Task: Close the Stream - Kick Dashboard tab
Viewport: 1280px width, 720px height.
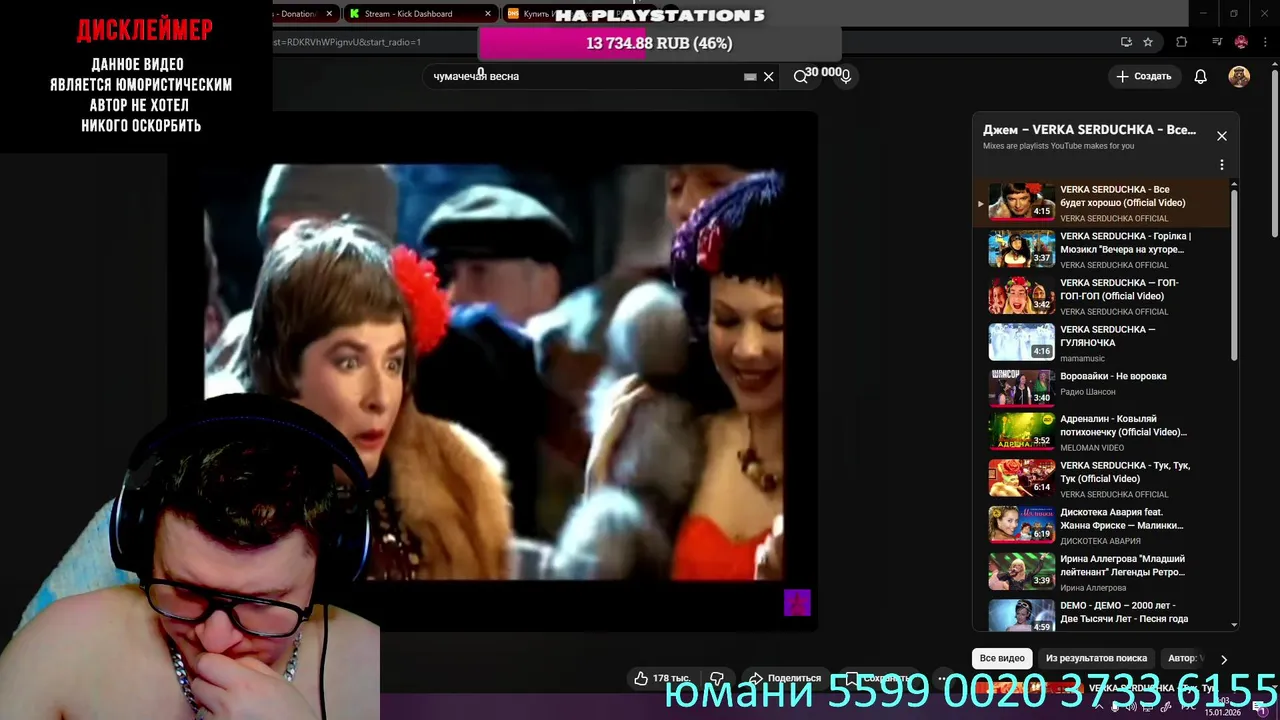Action: pos(488,14)
